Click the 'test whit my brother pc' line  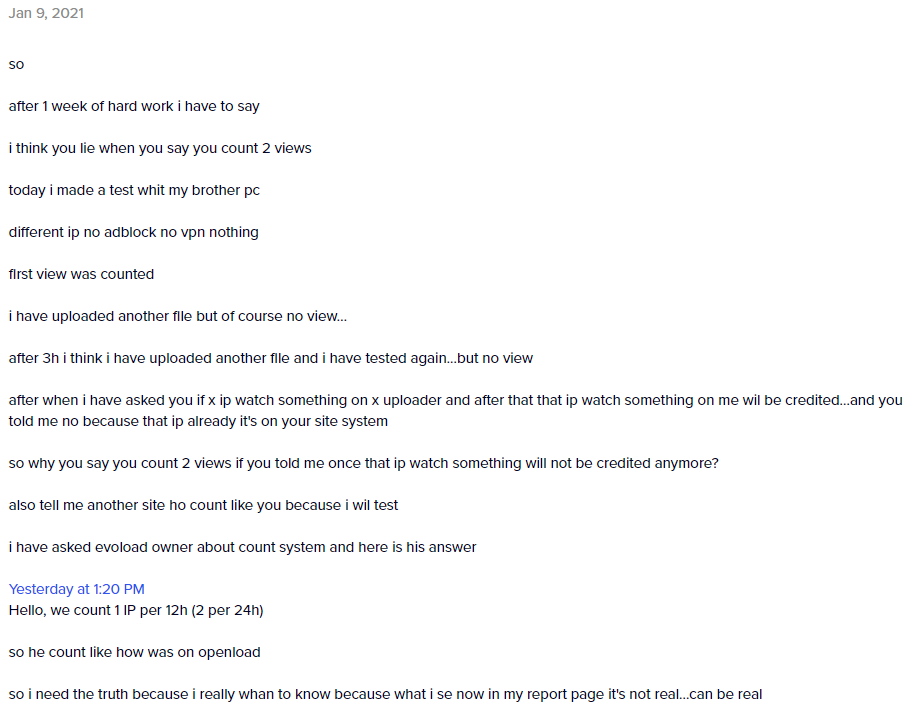pyautogui.click(x=134, y=190)
